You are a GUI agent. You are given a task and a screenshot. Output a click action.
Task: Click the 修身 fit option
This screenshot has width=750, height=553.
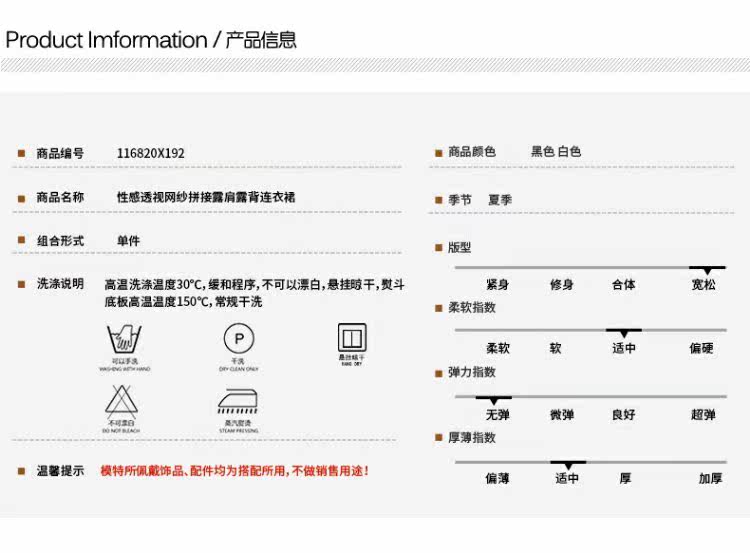562,285
